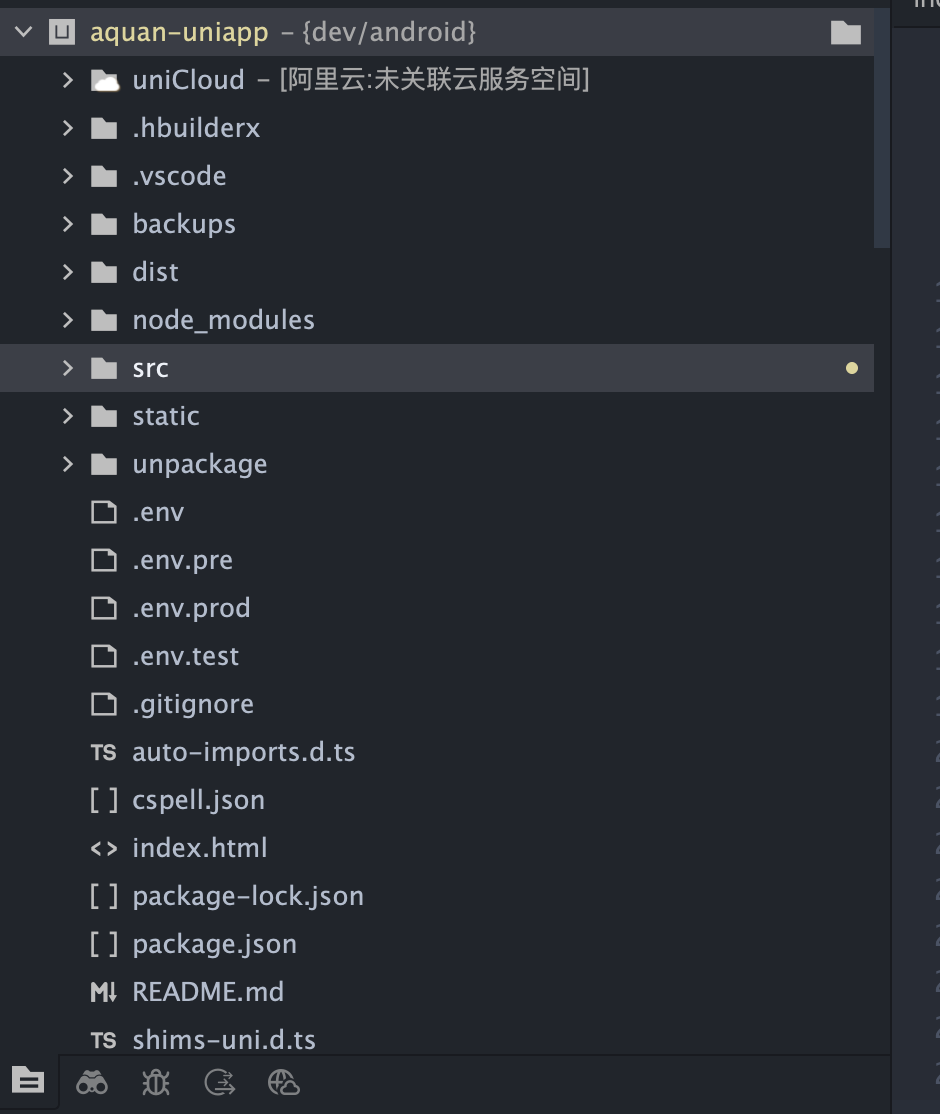
Task: Open the bug debug panel
Action: (156, 1081)
